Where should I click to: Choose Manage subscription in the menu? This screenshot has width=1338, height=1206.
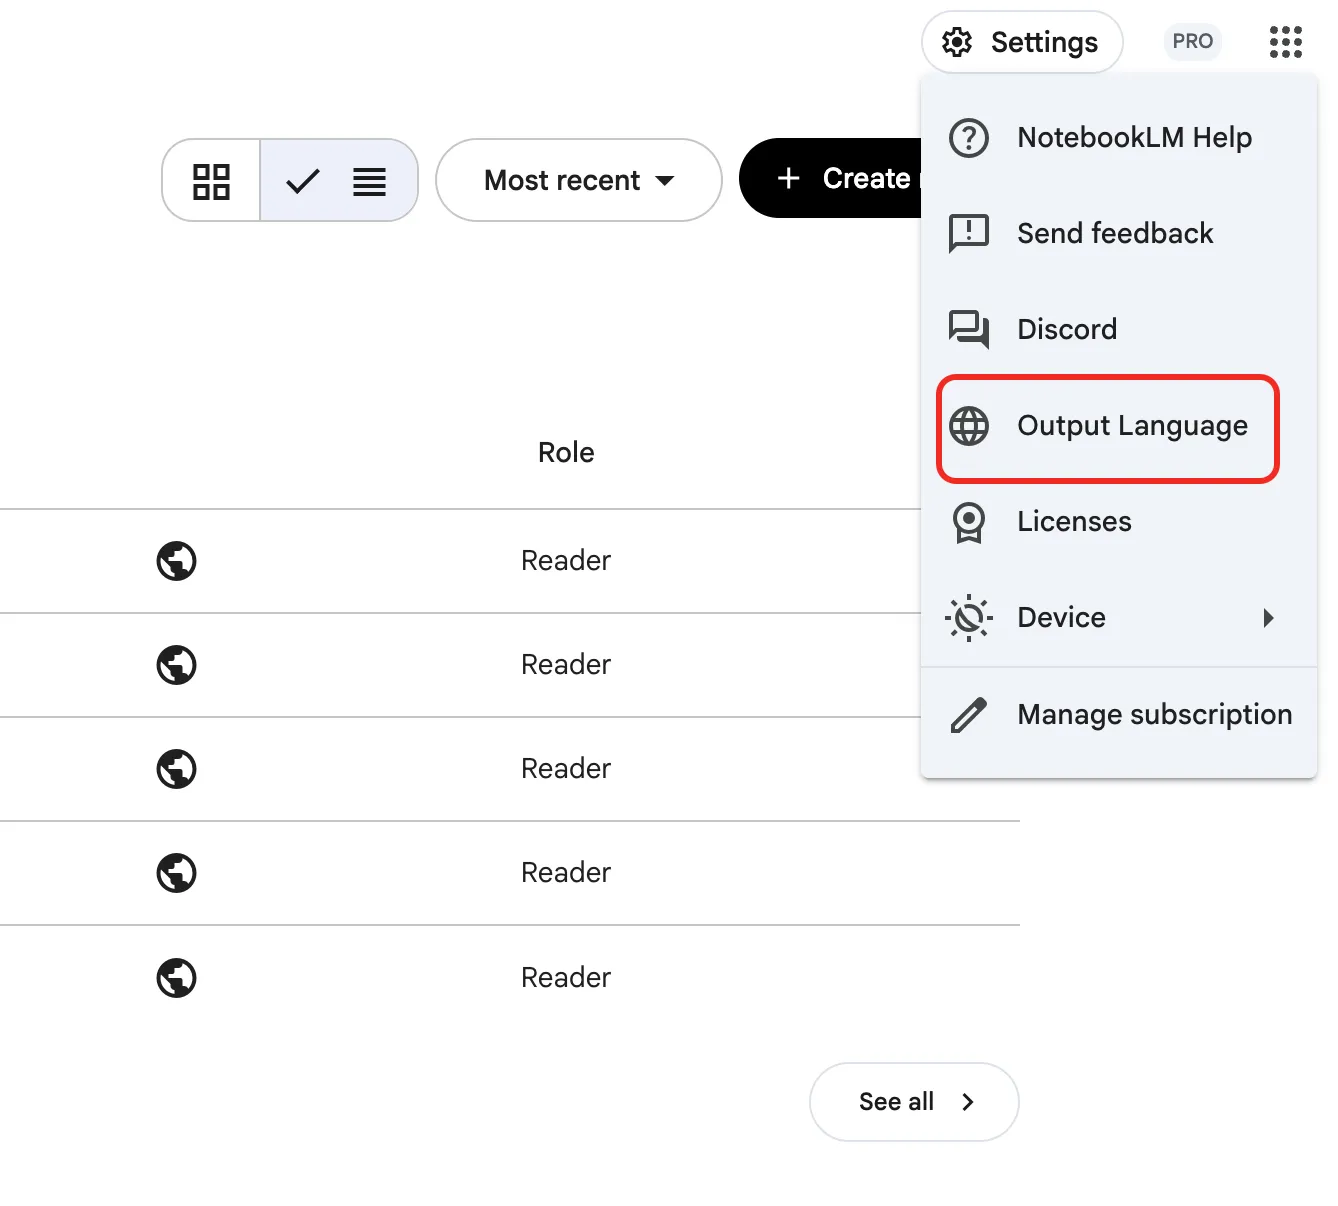pos(1154,714)
